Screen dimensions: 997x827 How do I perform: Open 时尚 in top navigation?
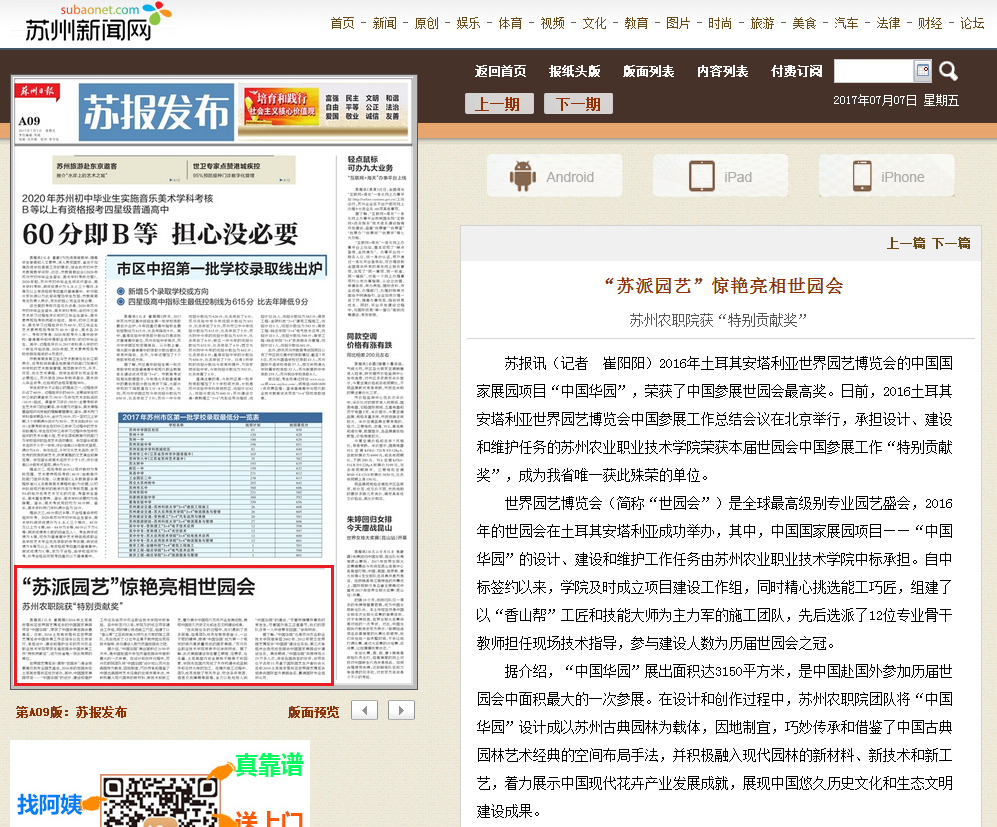pyautogui.click(x=720, y=24)
